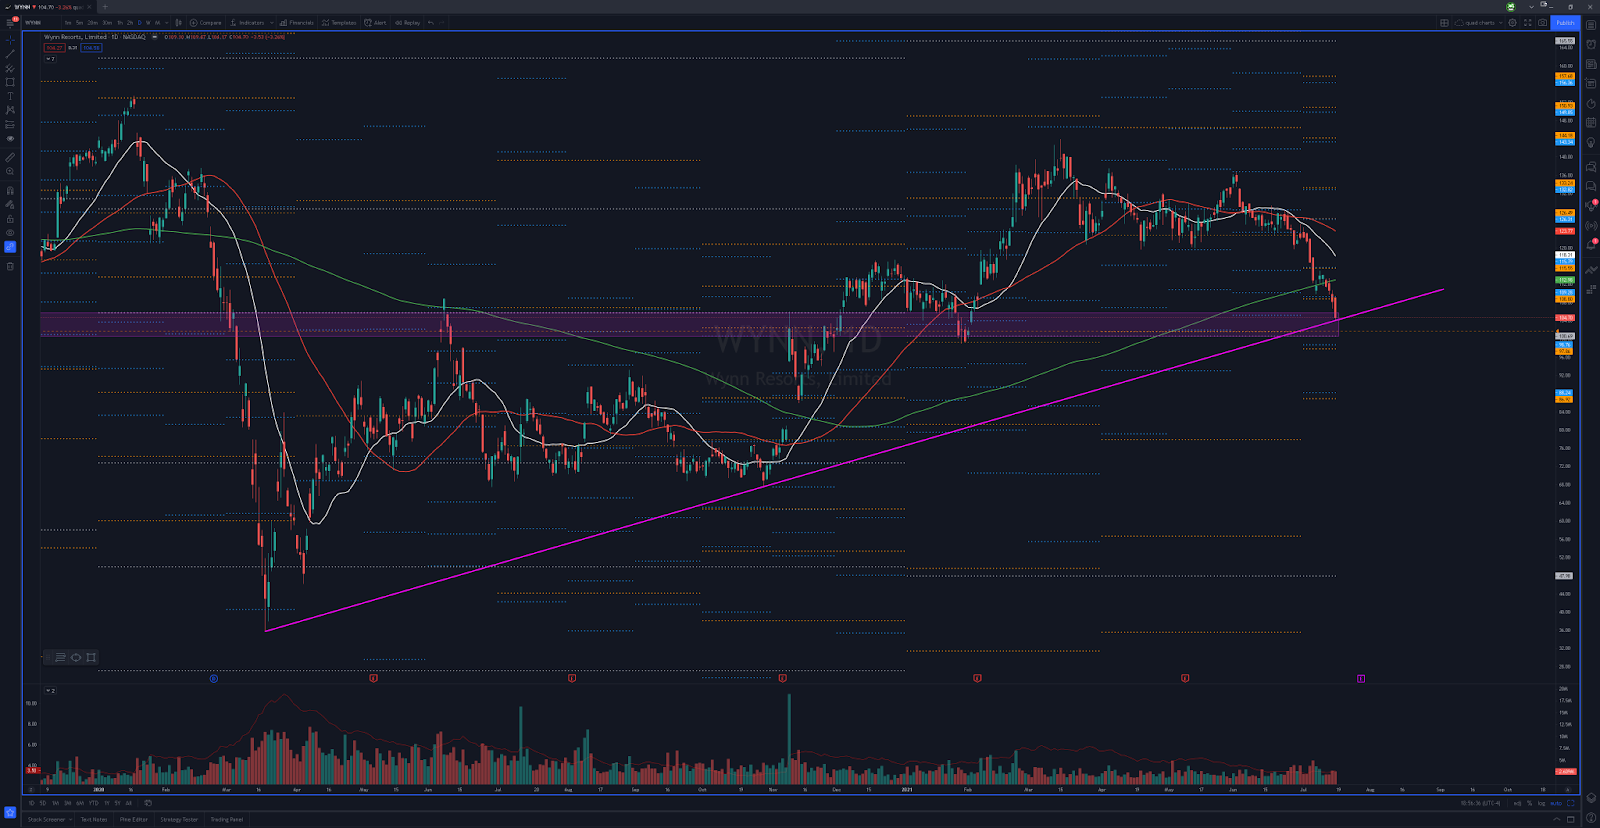Open the prediction and measurement tools
Viewport: 1600px width, 828px height.
(10, 125)
